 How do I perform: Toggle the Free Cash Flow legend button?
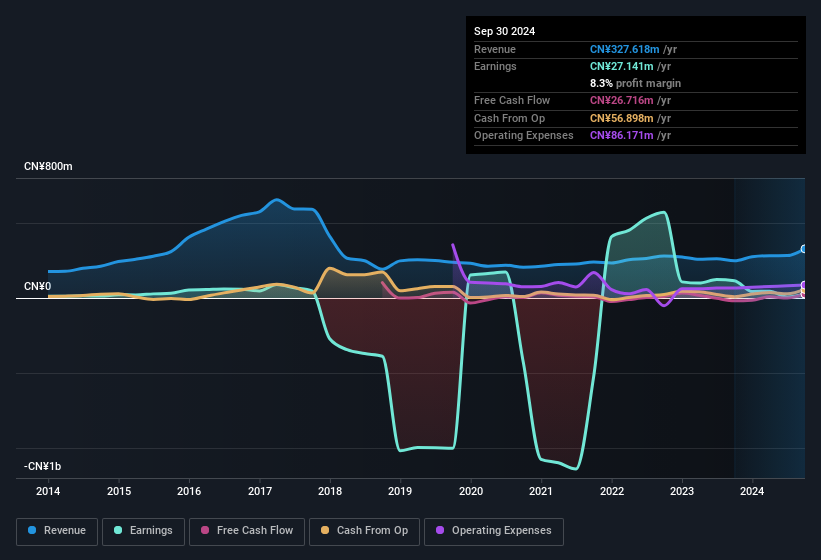click(247, 531)
